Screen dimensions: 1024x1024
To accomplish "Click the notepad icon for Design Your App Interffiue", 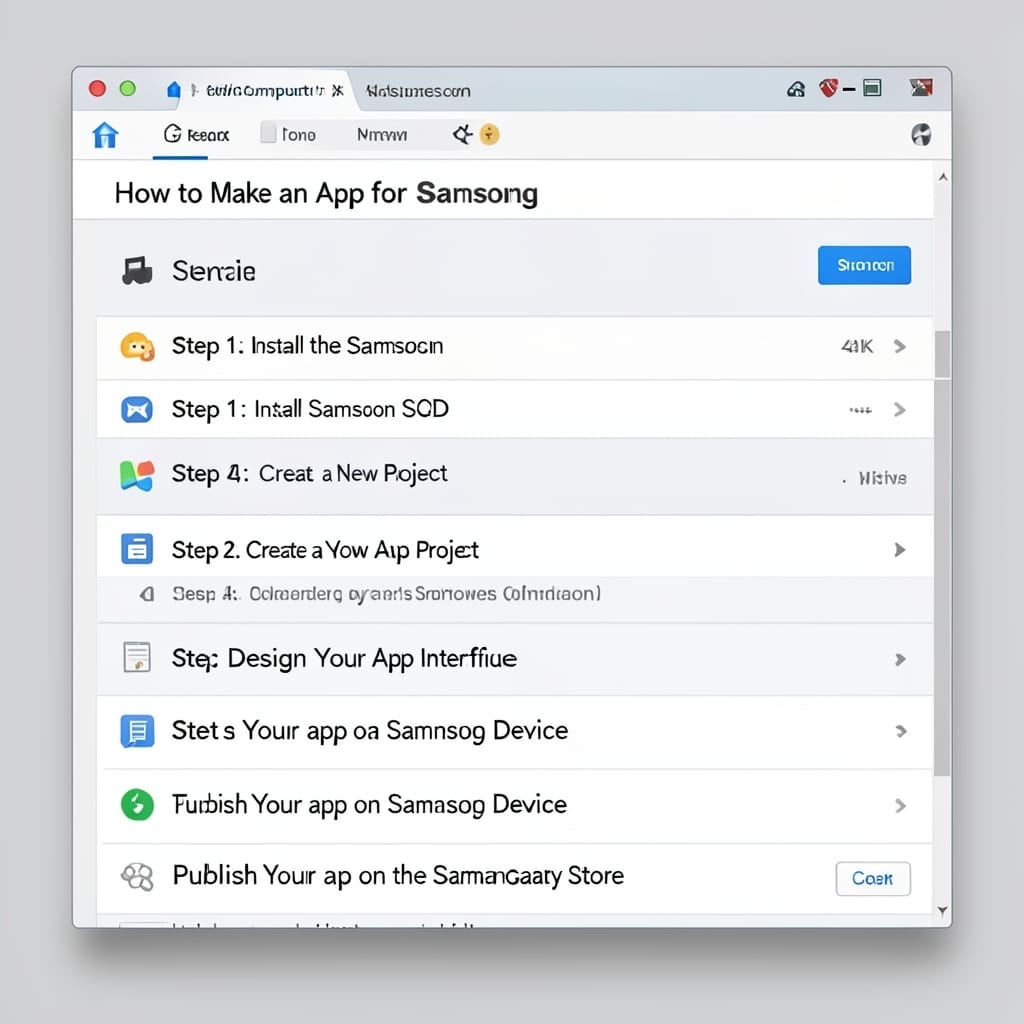I will pos(137,657).
